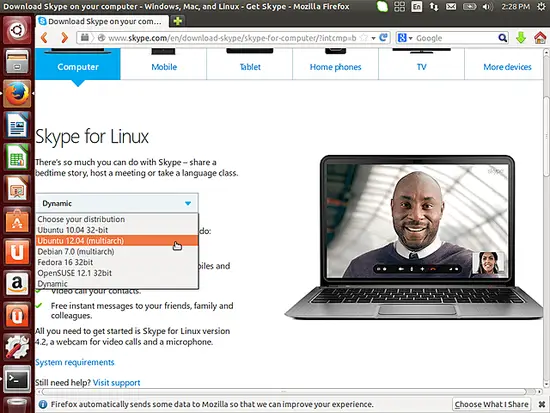Expand the Dynamic distribution dropdown
Viewport: 550px width, 413px height.
click(117, 203)
